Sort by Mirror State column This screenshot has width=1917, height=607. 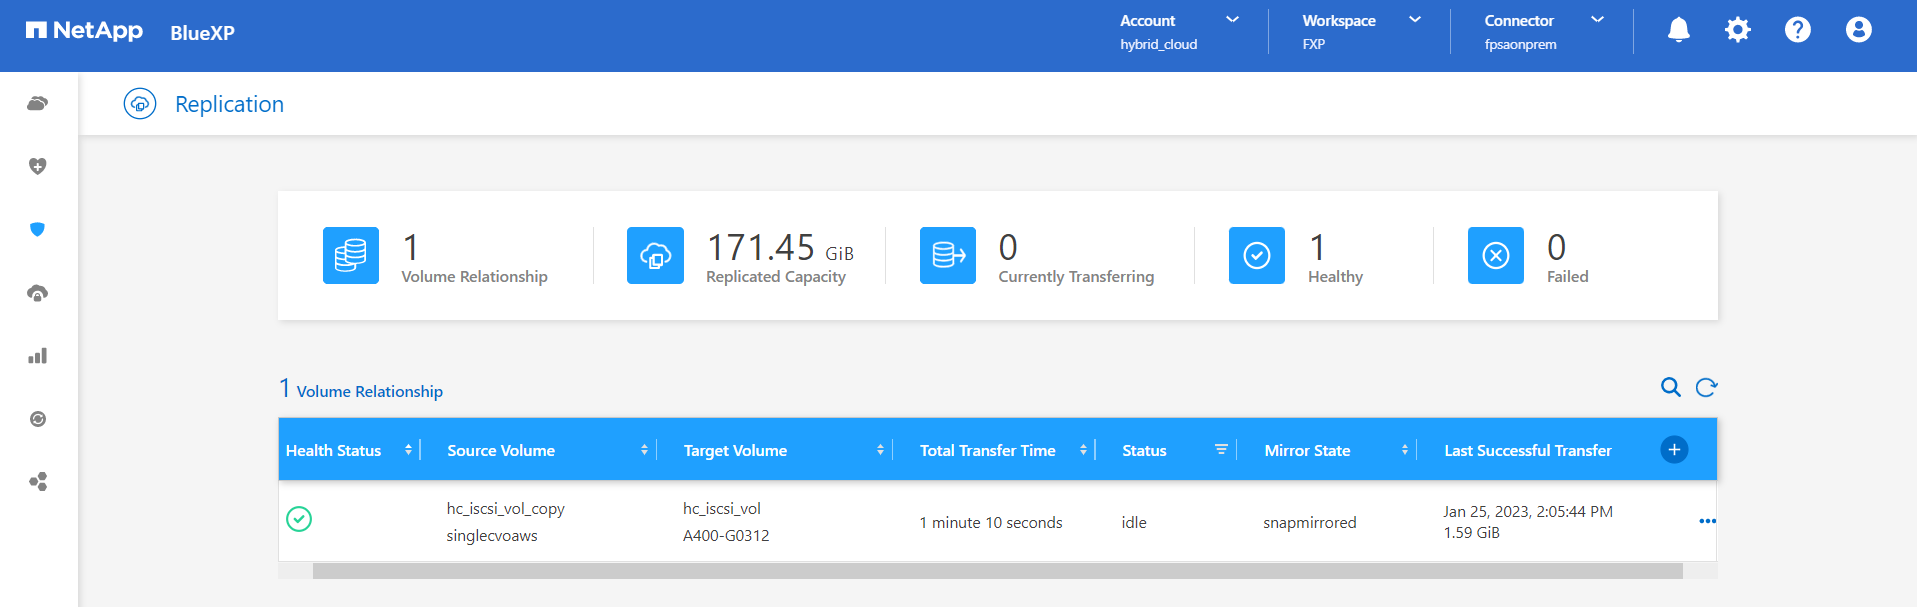tap(1404, 450)
